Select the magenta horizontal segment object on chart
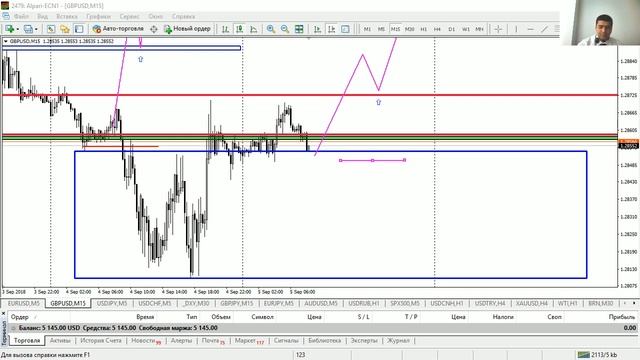Image resolution: width=640 pixels, height=360 pixels. 372,160
